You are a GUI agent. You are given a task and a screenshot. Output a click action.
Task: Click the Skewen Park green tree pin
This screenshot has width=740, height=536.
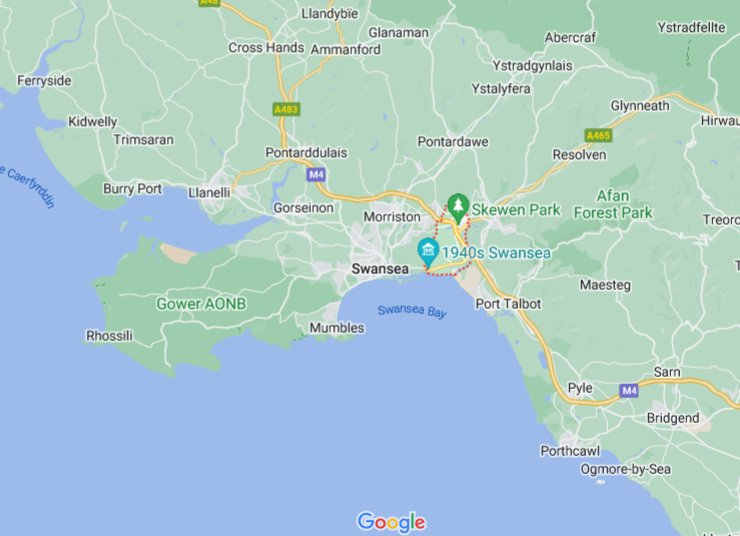pyautogui.click(x=458, y=208)
